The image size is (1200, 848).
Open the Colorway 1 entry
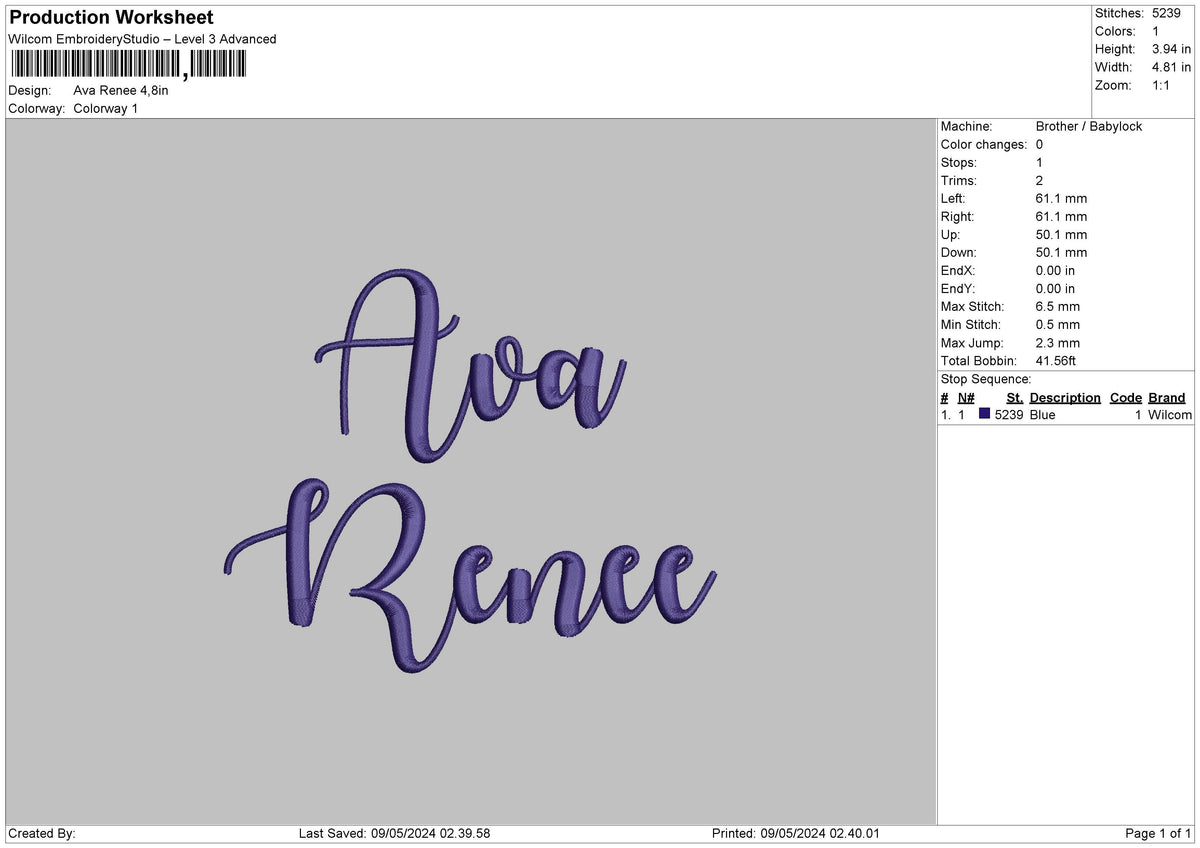[106, 108]
